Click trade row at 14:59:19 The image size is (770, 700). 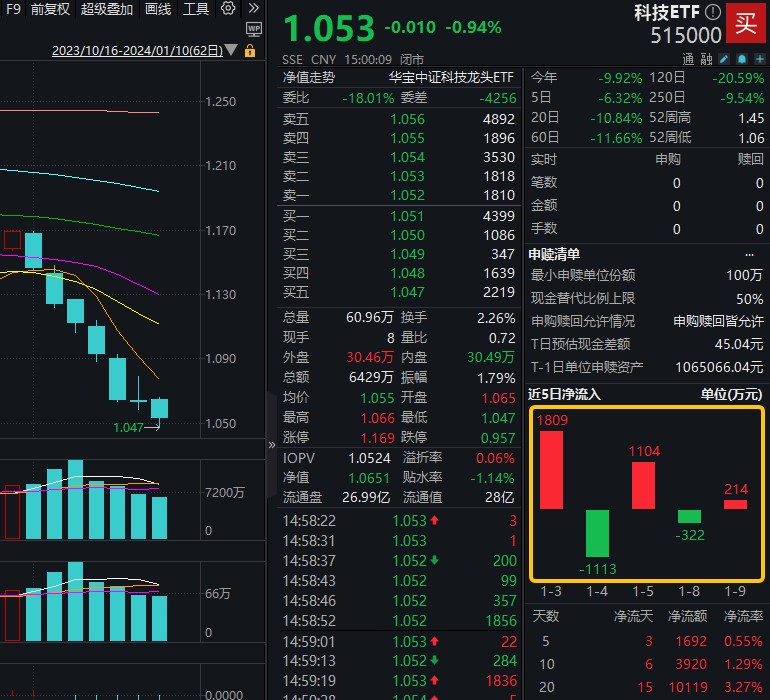399,681
